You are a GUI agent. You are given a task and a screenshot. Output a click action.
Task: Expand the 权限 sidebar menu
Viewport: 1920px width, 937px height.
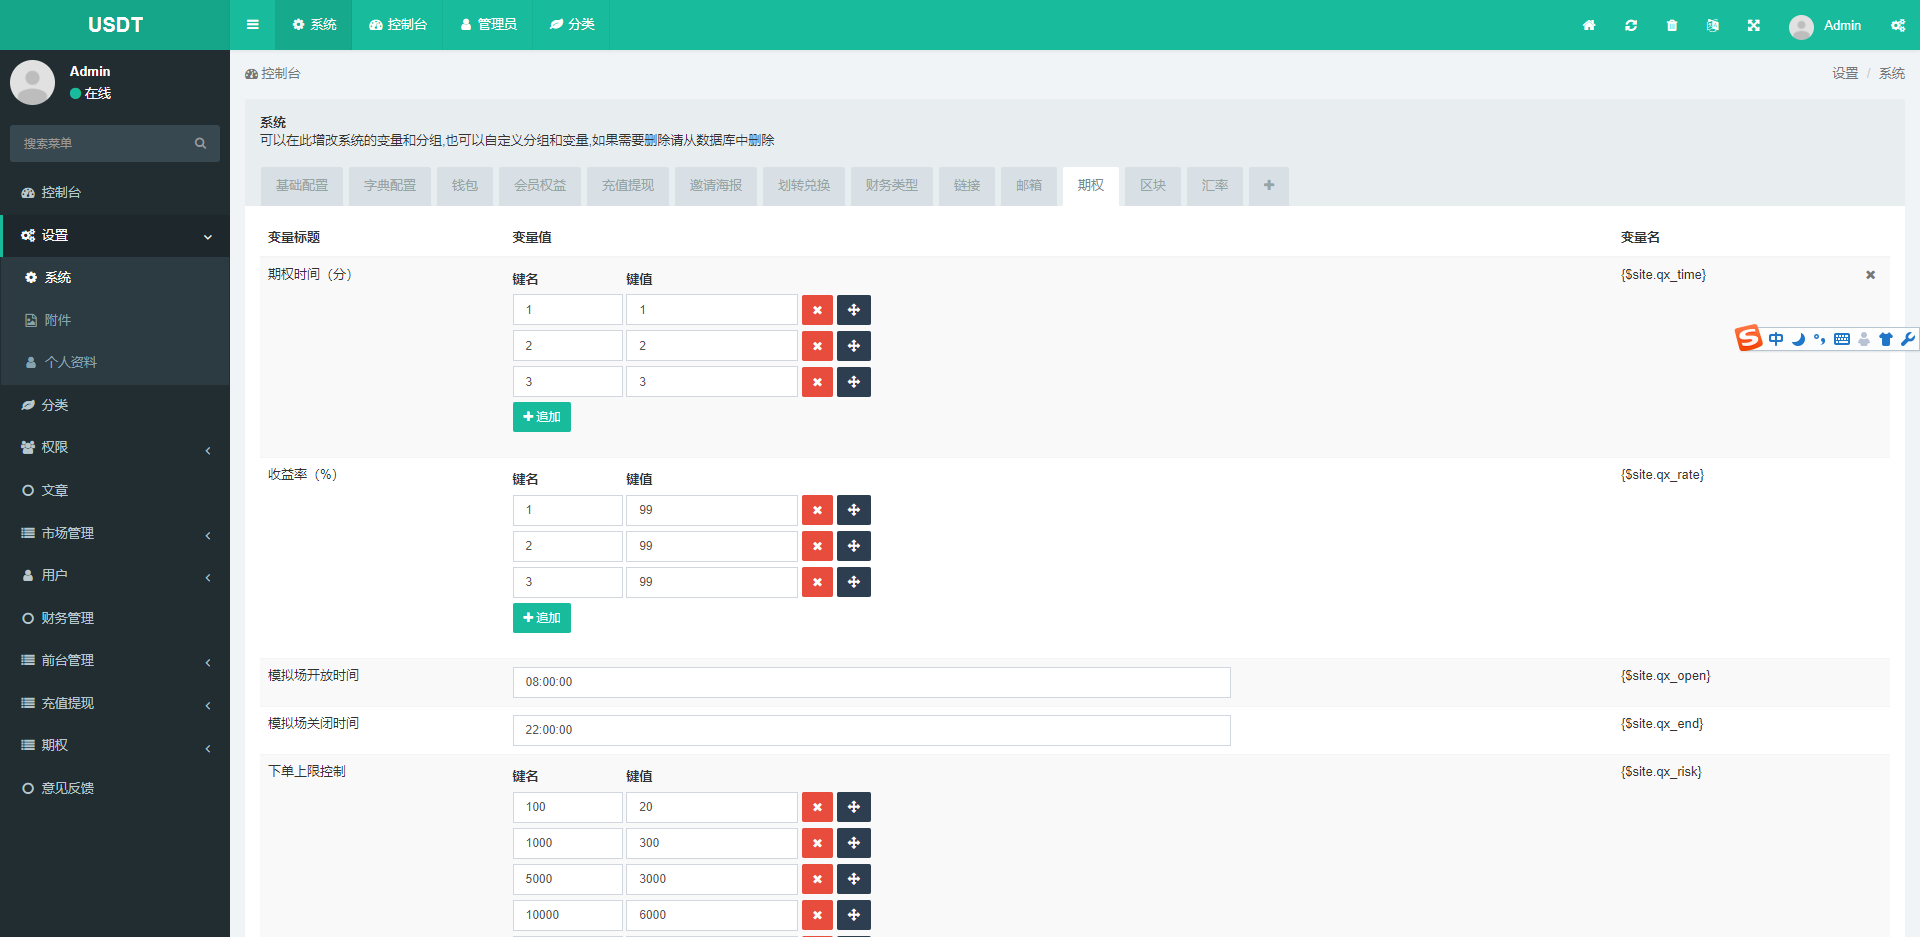pyautogui.click(x=115, y=448)
